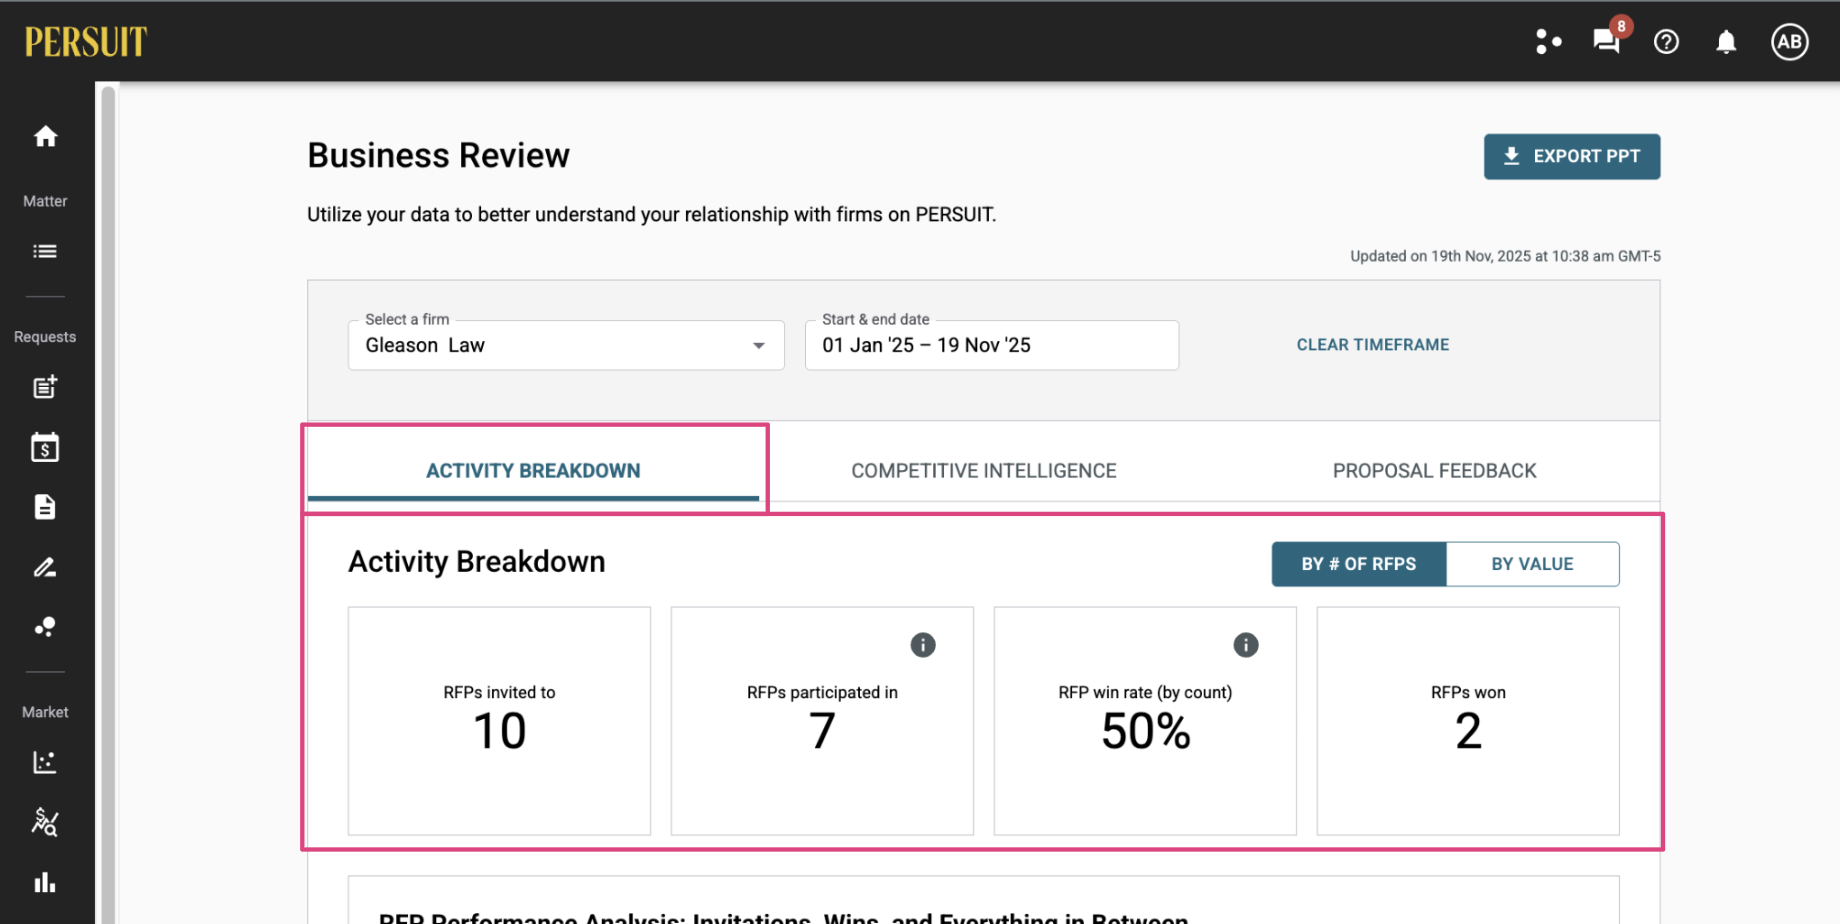Open the Start & end date field
1840x924 pixels.
(x=992, y=345)
